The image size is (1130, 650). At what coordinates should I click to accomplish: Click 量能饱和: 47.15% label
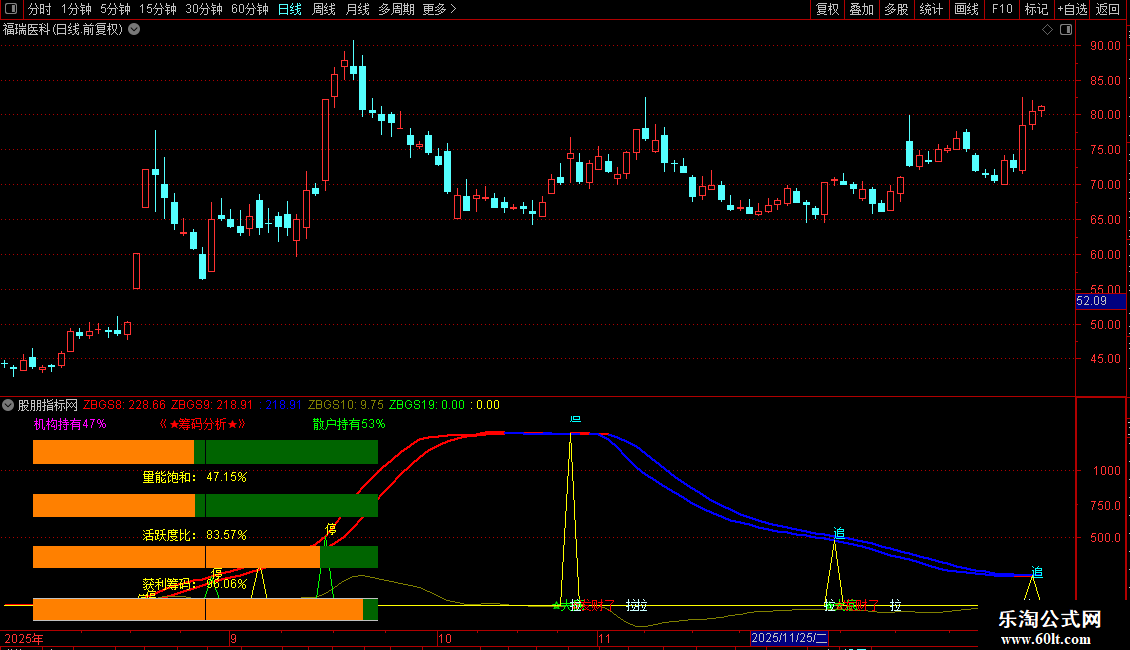point(195,477)
